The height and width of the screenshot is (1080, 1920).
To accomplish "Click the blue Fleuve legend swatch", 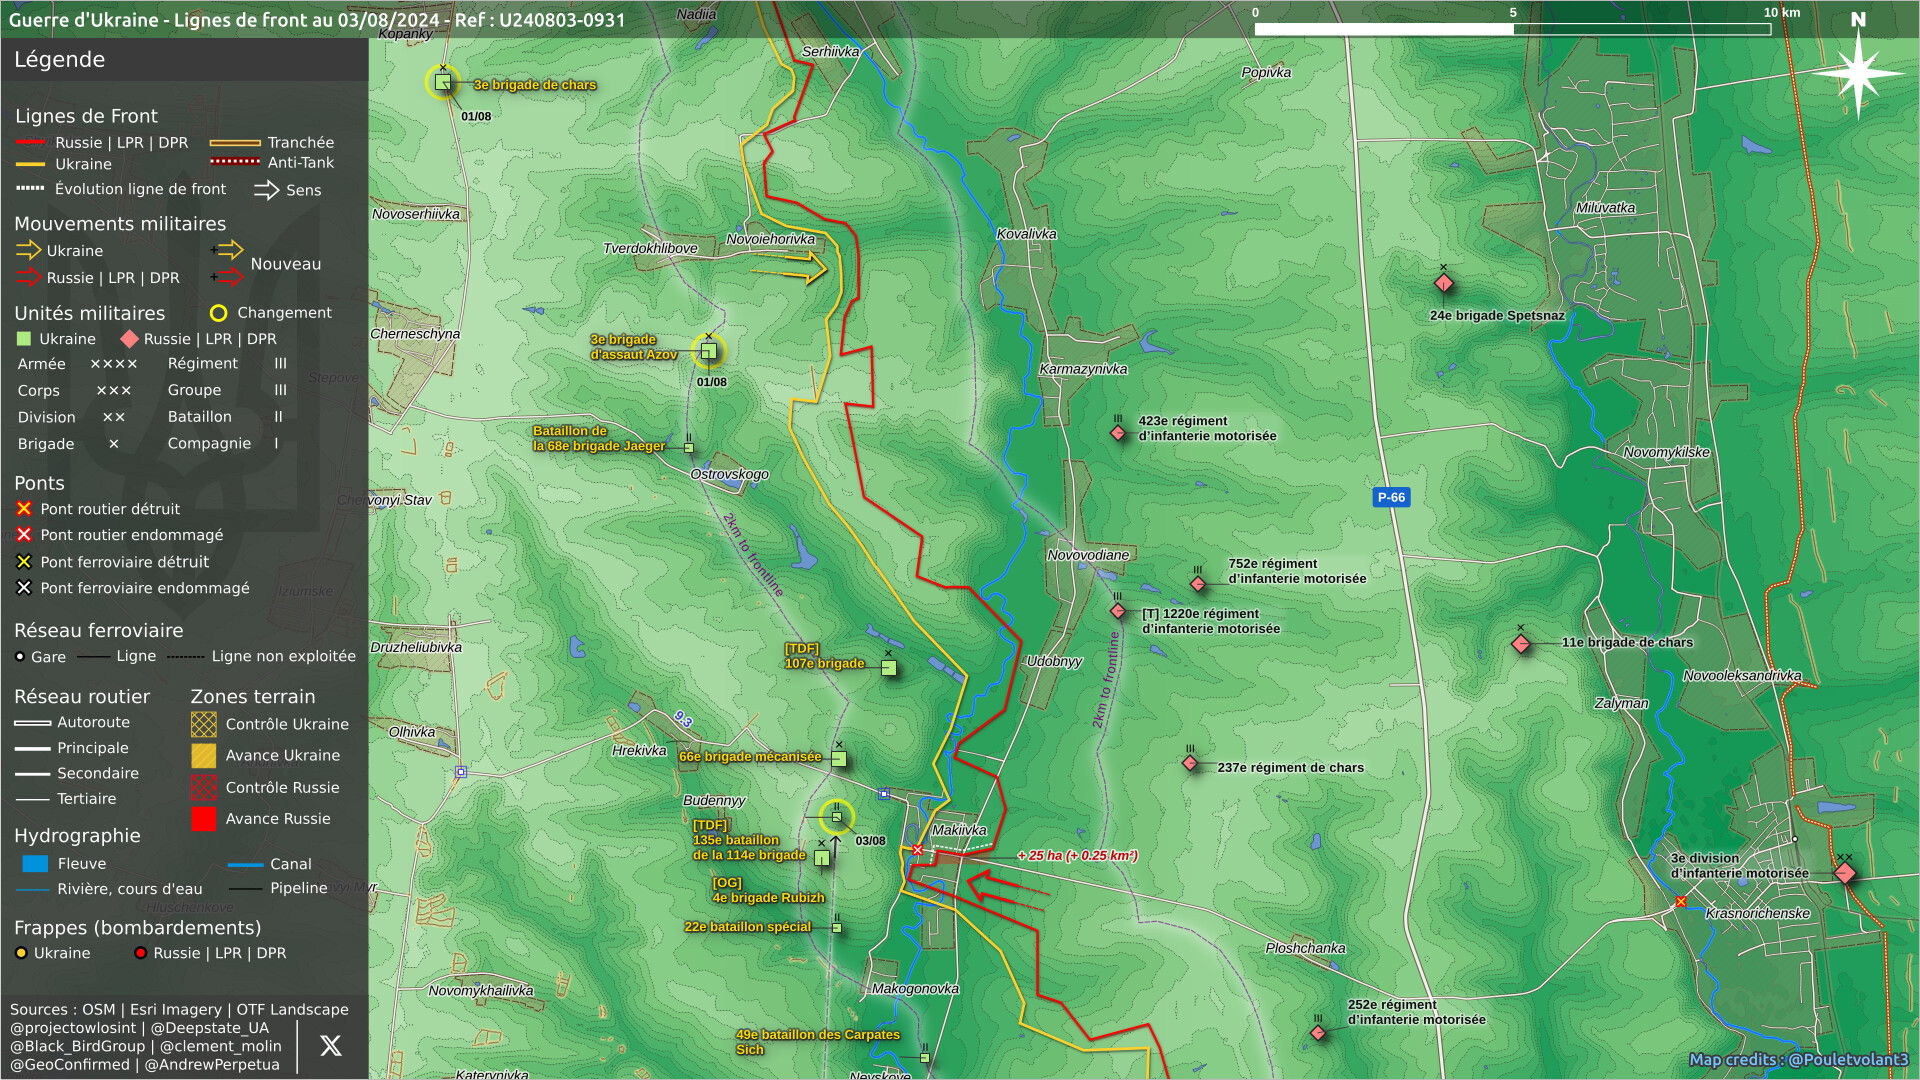I will point(35,864).
